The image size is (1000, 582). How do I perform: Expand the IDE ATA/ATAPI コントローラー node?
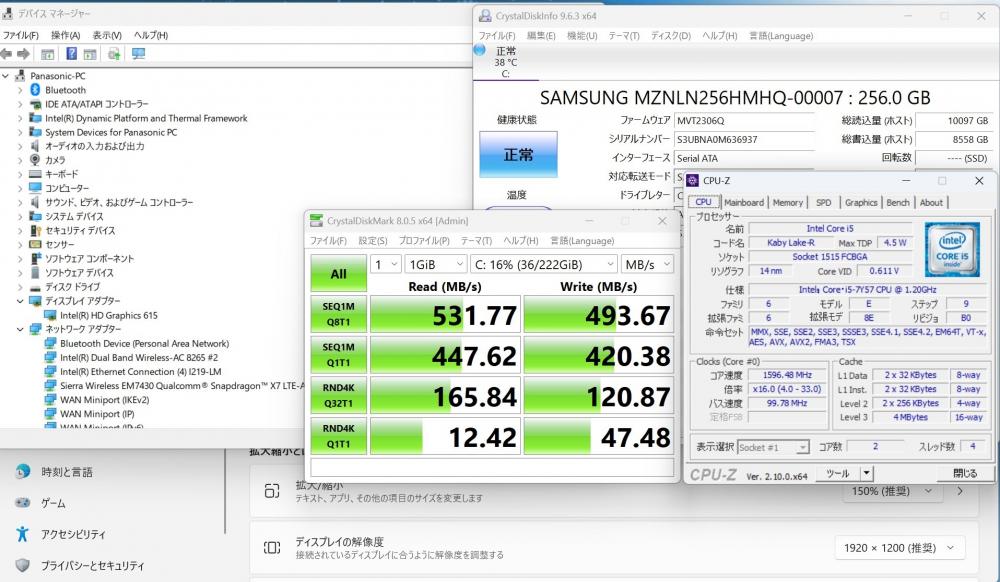(20, 104)
